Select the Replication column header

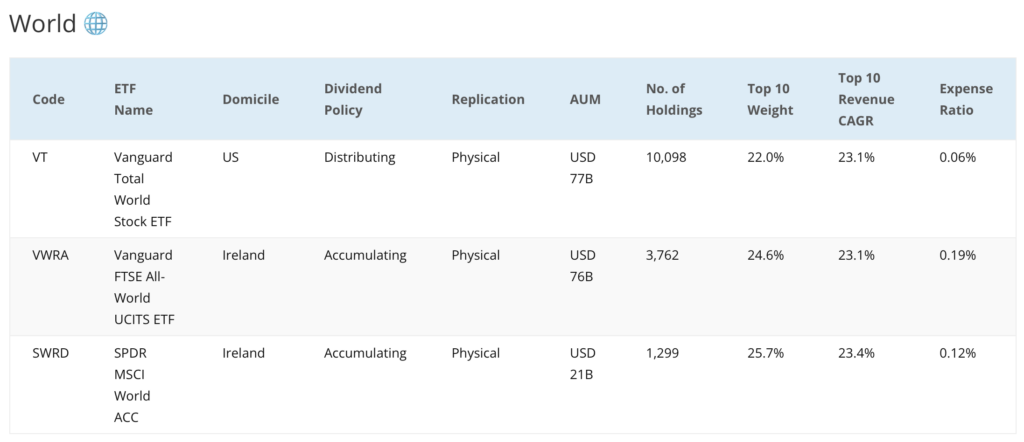[488, 99]
